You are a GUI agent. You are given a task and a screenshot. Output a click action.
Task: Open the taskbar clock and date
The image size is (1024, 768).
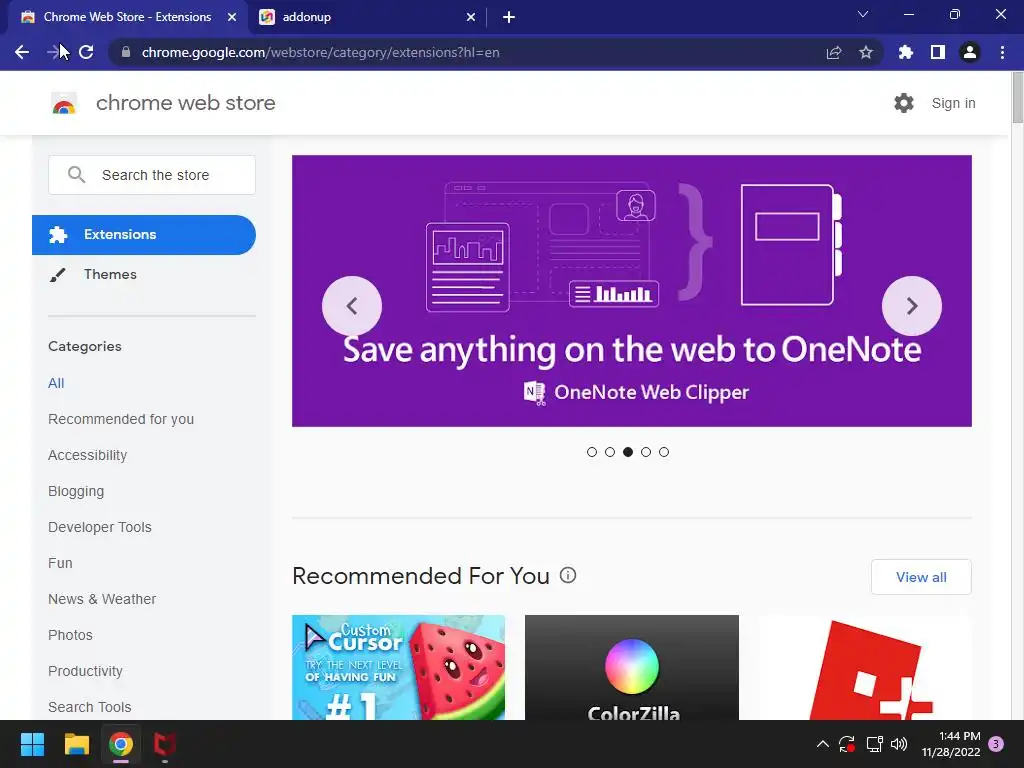click(951, 744)
